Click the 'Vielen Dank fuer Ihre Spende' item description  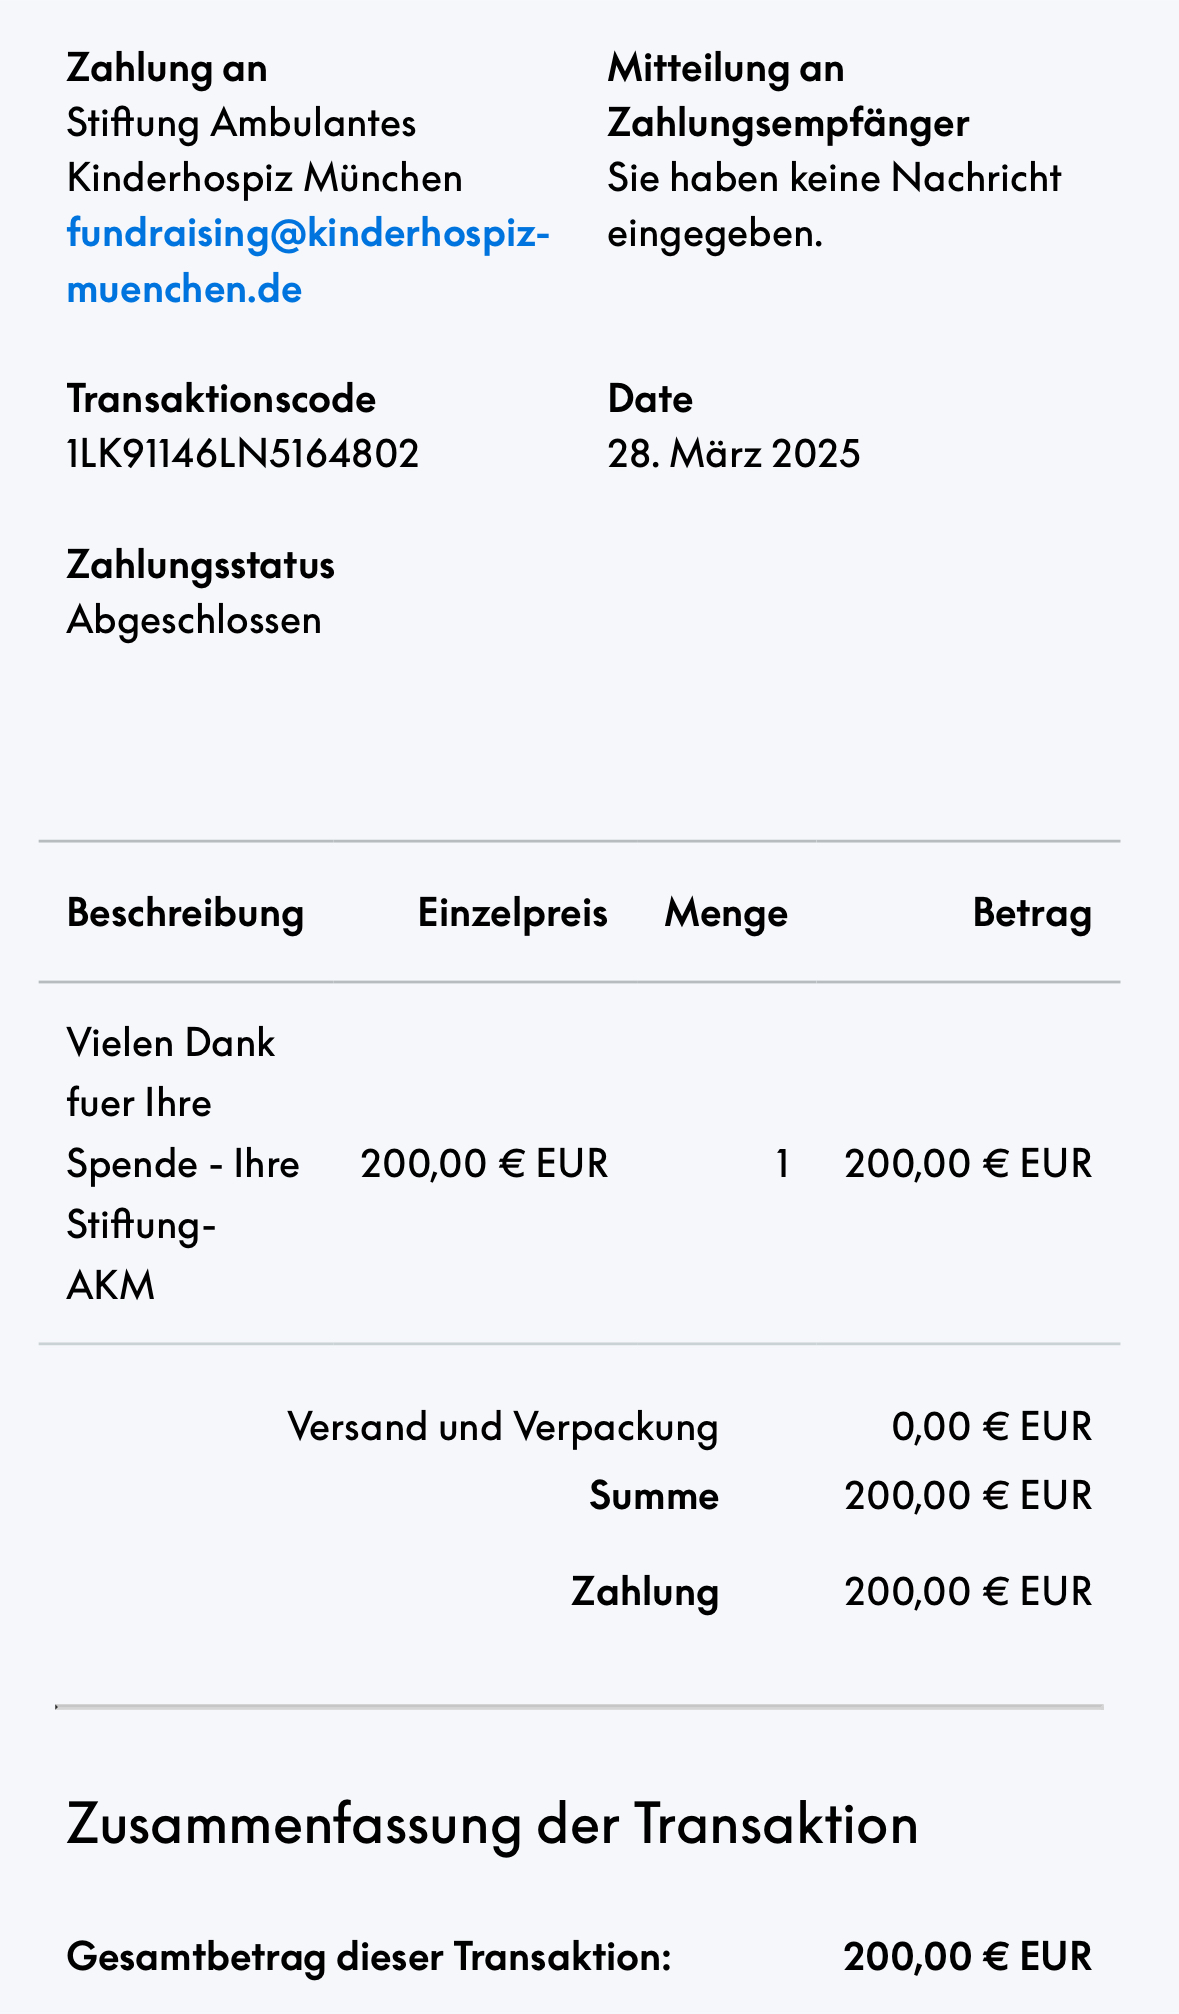click(183, 1164)
